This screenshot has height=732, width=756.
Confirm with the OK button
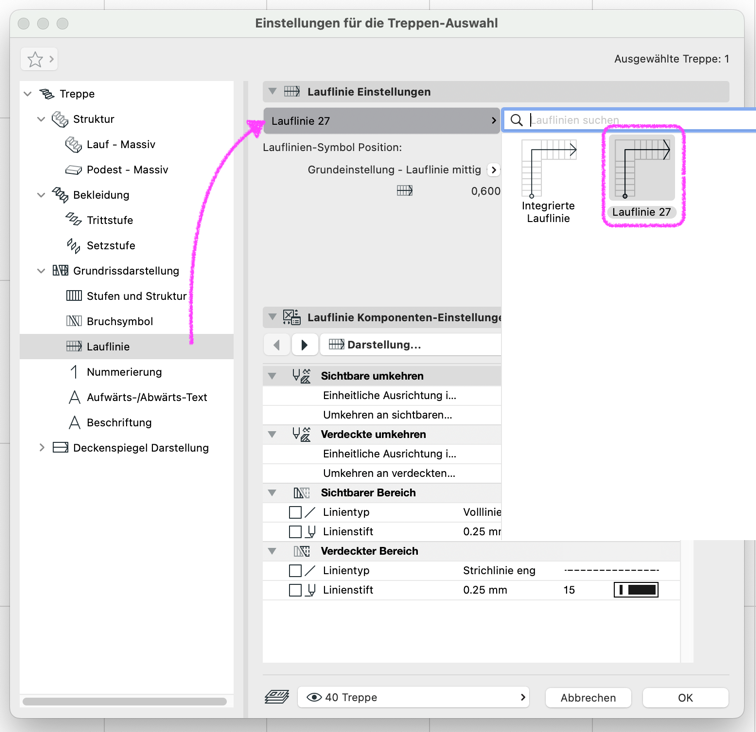[x=685, y=698]
